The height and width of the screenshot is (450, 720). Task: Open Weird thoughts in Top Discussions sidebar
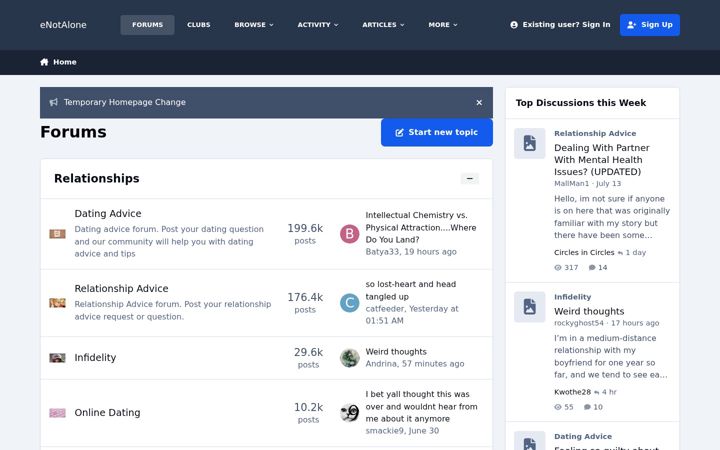(x=589, y=311)
